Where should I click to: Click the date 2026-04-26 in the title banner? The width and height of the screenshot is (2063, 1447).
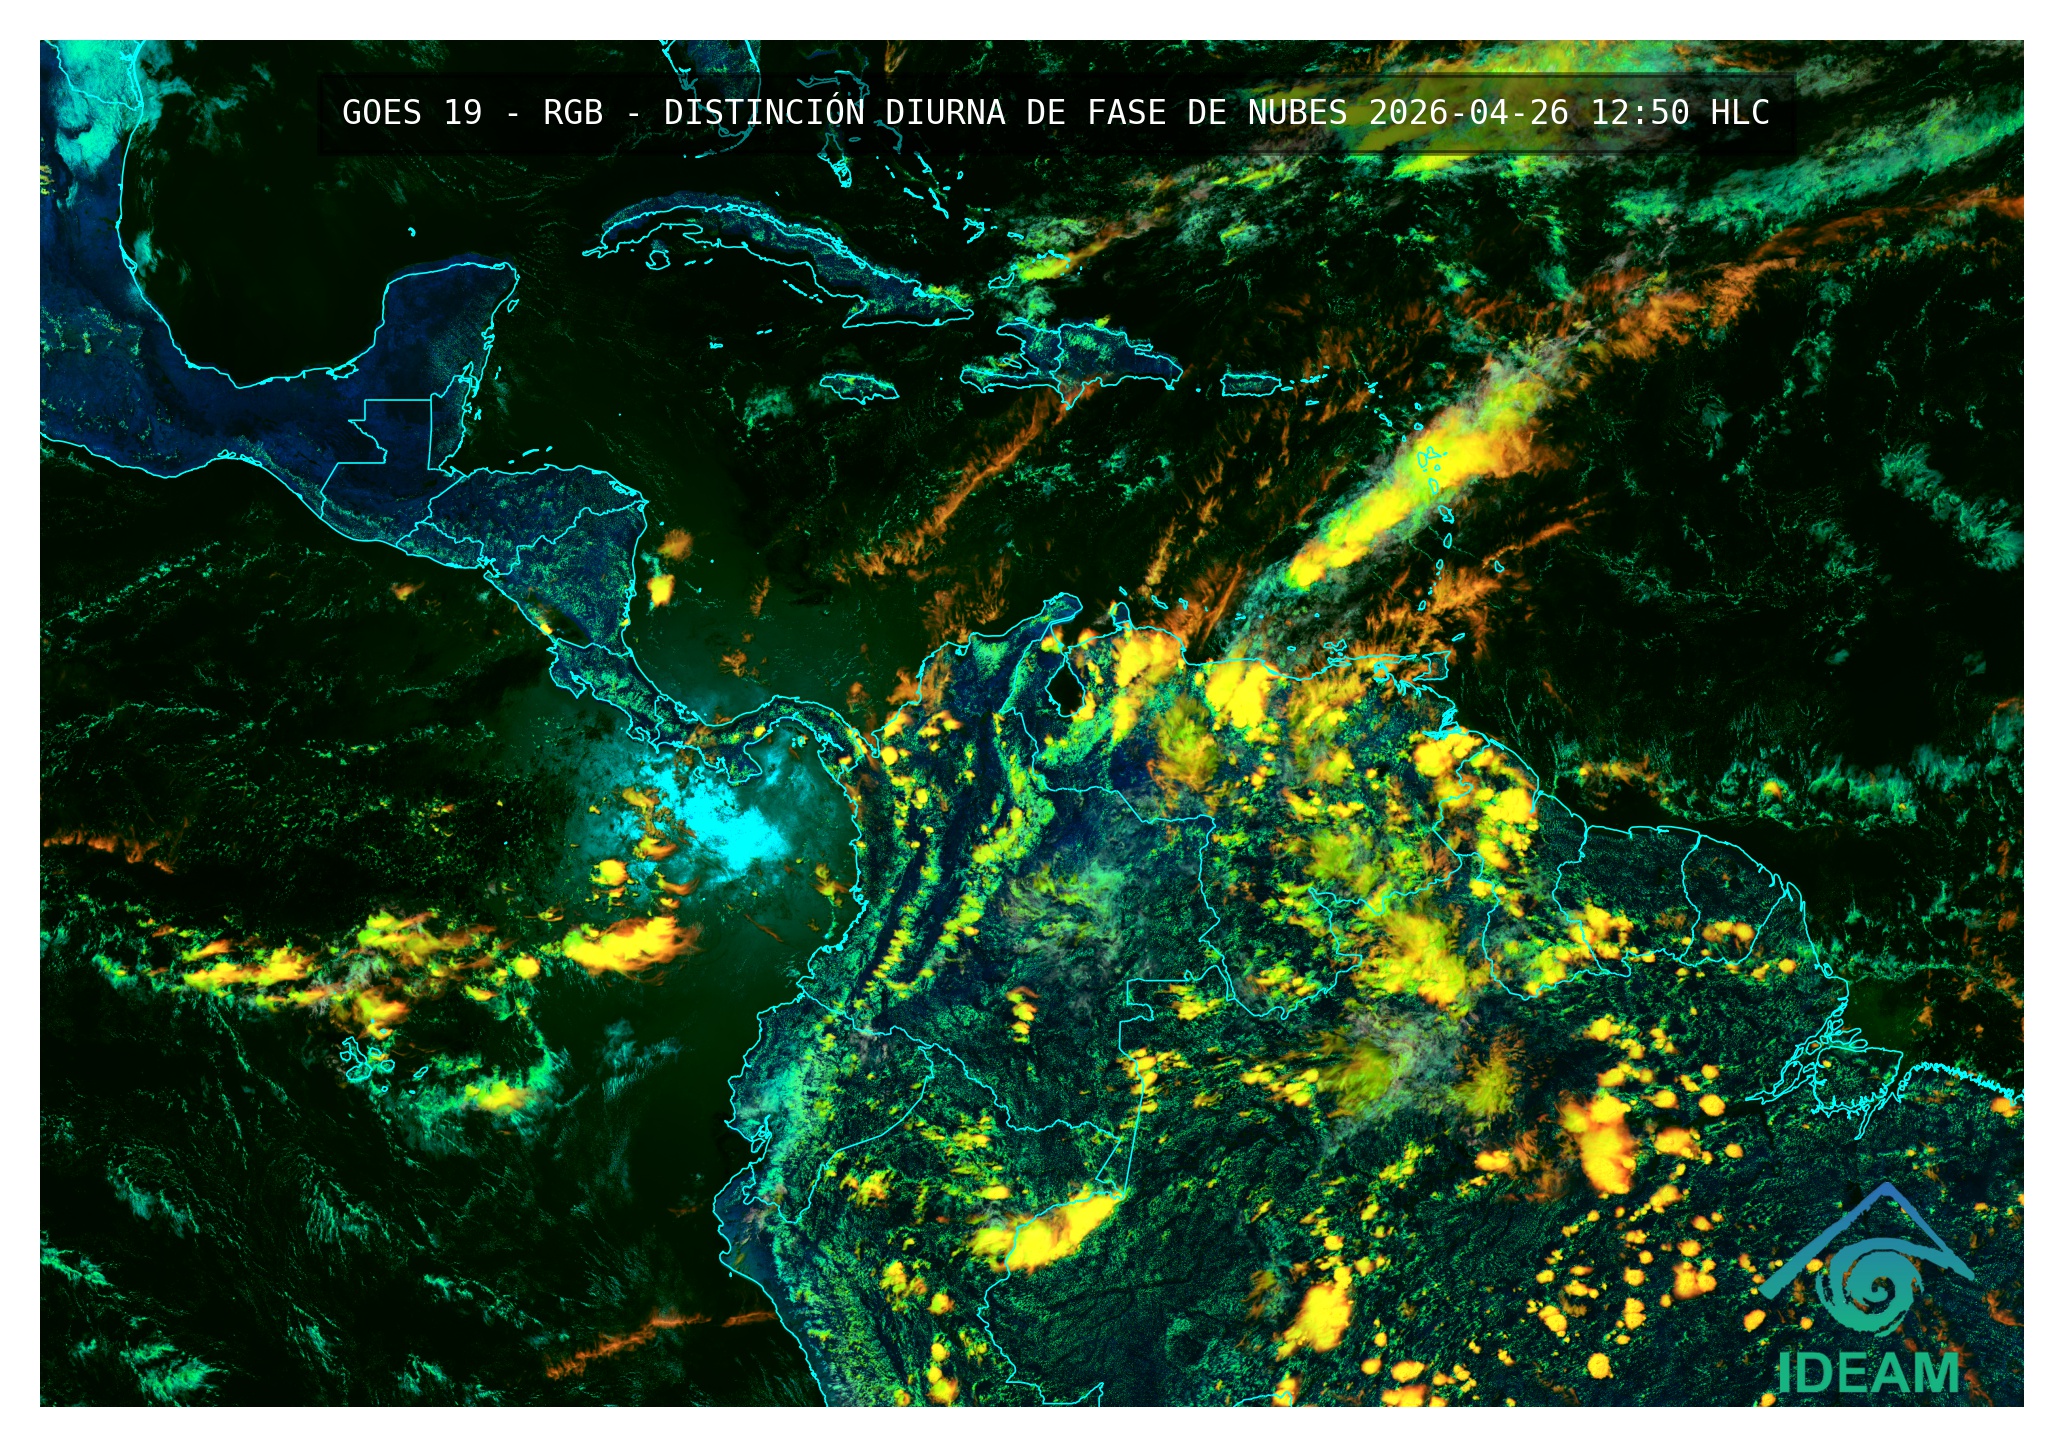click(x=1468, y=112)
